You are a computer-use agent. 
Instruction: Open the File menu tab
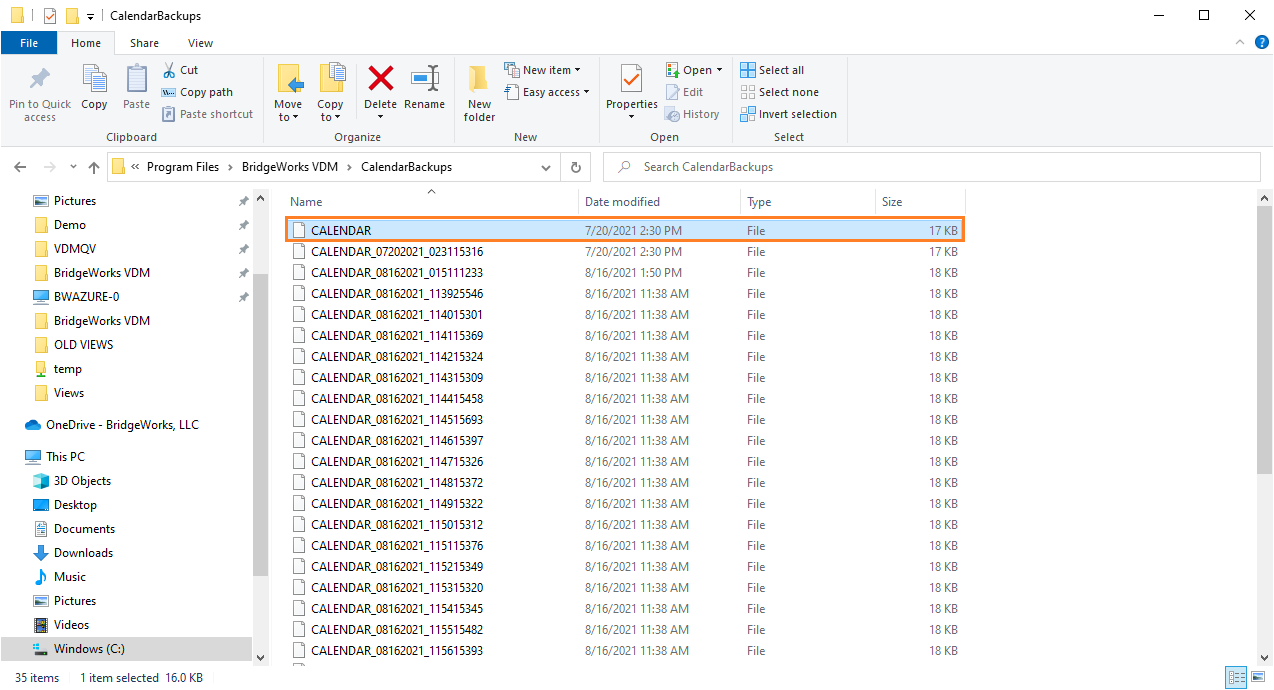[29, 43]
